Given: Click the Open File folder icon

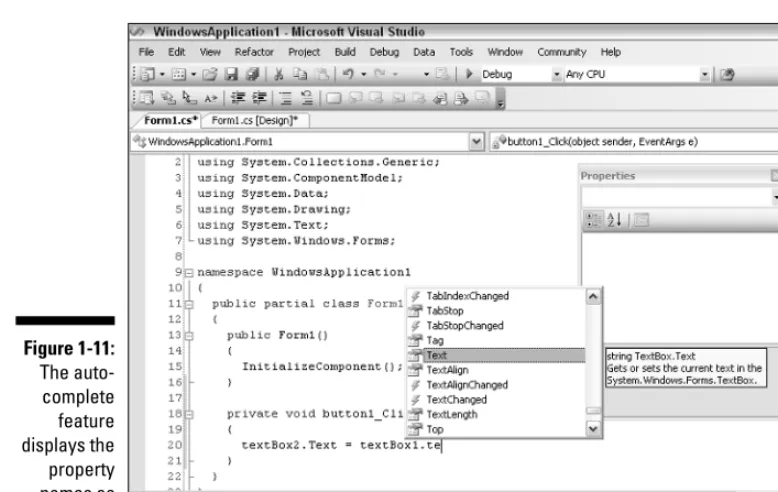Looking at the screenshot, I should tap(210, 74).
